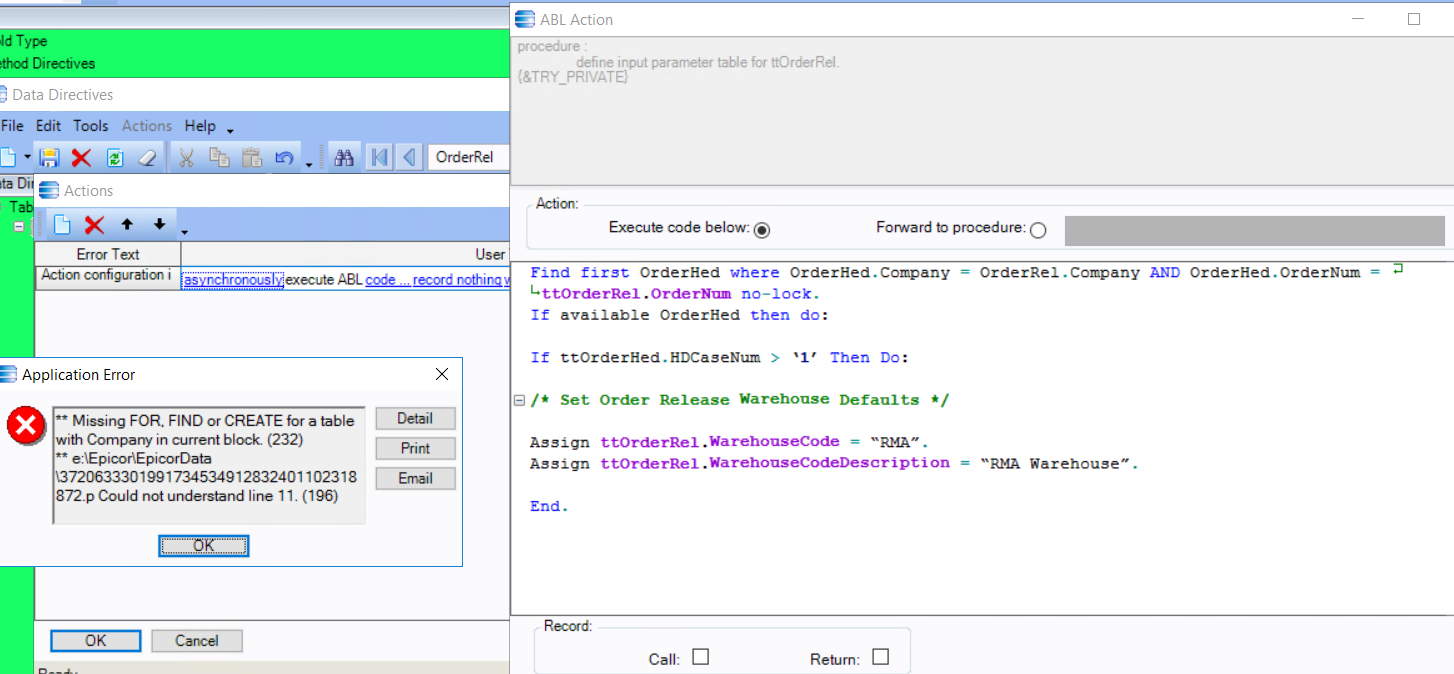The height and width of the screenshot is (674, 1454).
Task: Click OK at bottom of Actions window
Action: [x=96, y=641]
